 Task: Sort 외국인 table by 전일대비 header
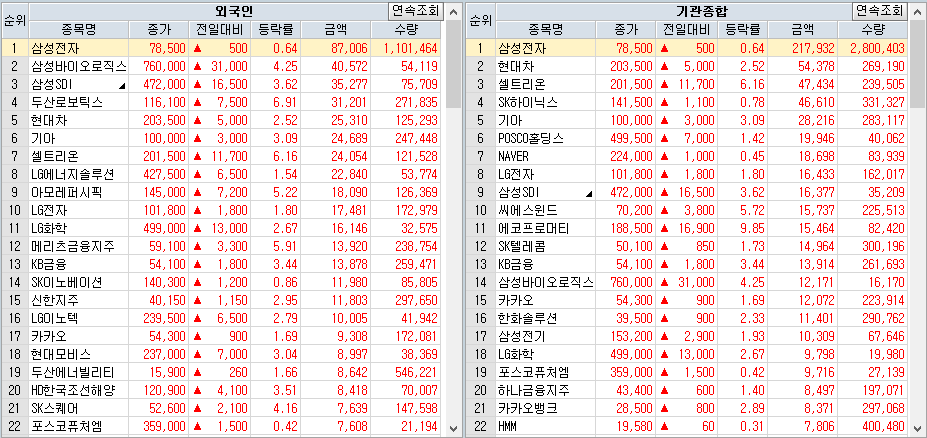220,30
